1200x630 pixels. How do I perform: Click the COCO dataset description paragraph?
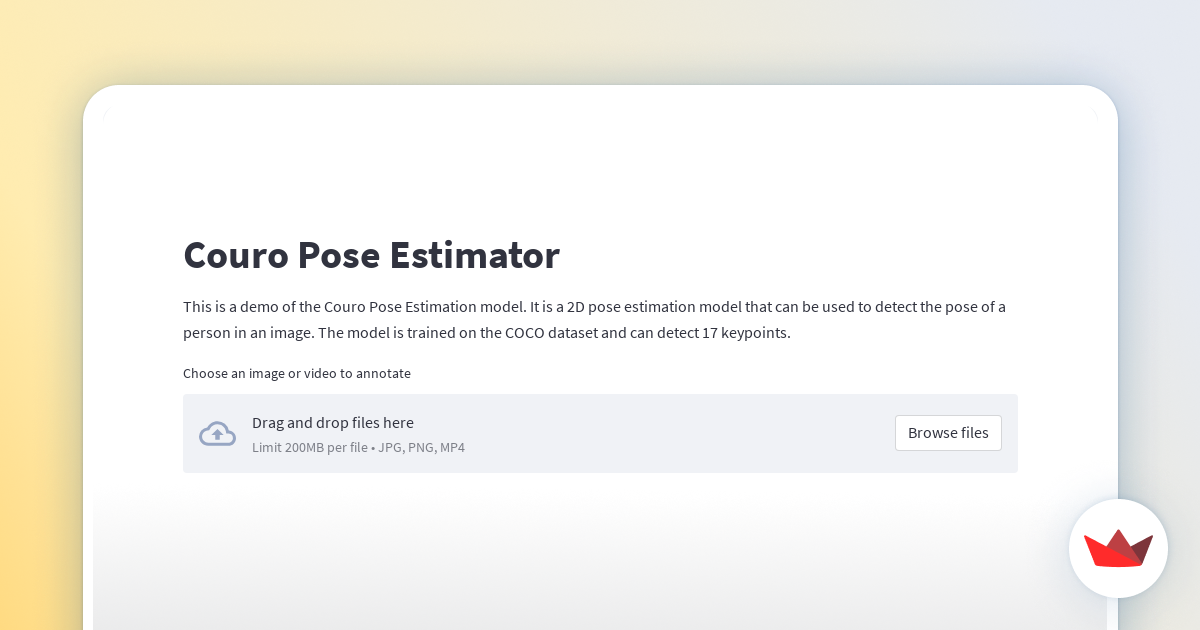pos(594,318)
